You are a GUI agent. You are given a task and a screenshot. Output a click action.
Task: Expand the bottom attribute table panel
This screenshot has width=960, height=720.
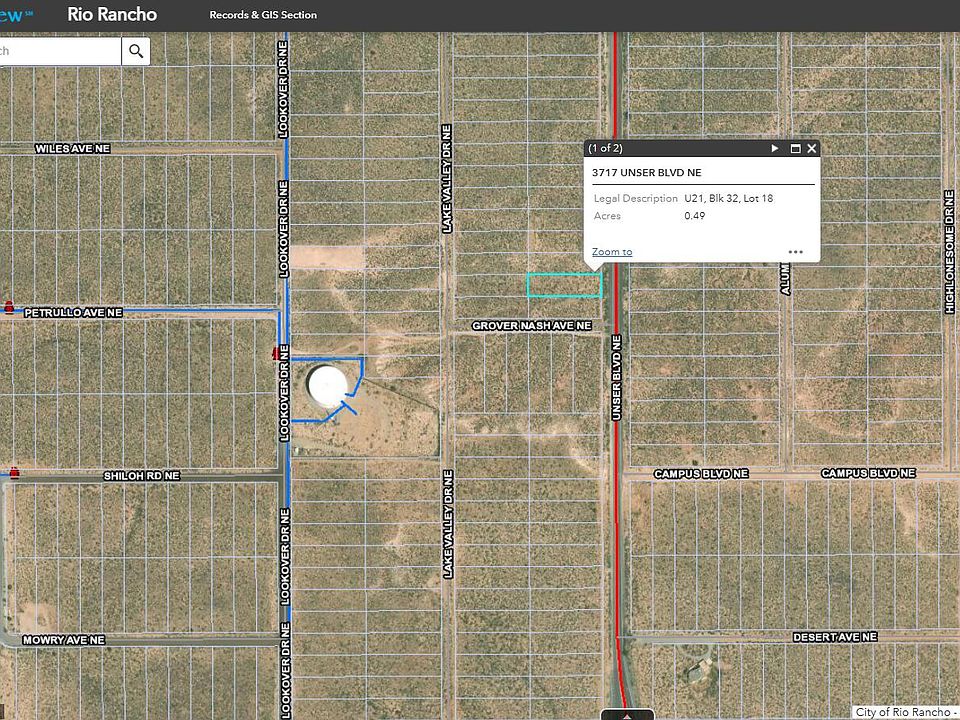click(627, 714)
